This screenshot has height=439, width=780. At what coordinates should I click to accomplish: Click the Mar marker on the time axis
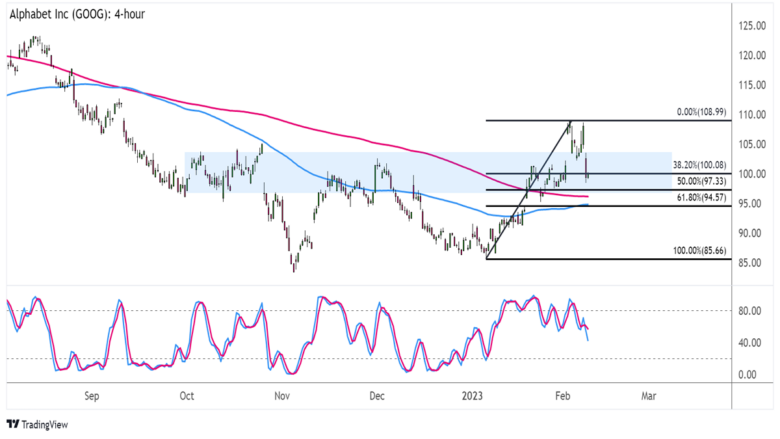(648, 396)
